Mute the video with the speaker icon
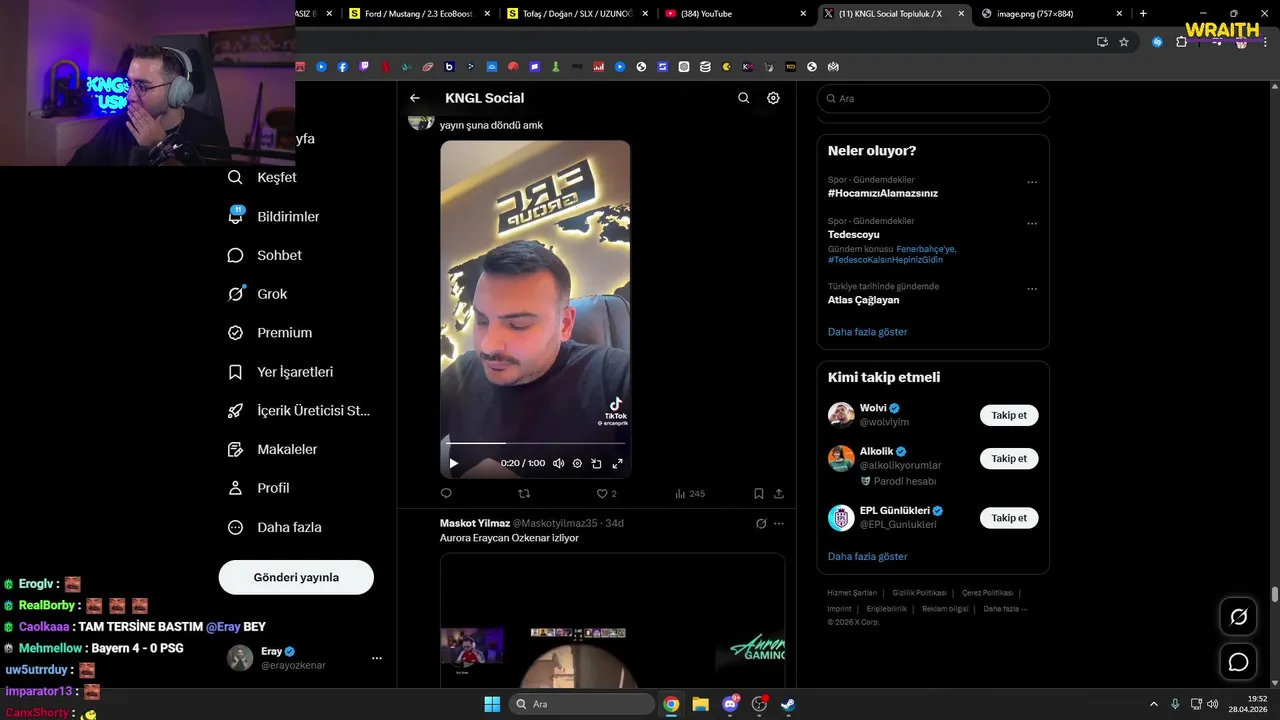The image size is (1280, 720). pos(558,463)
